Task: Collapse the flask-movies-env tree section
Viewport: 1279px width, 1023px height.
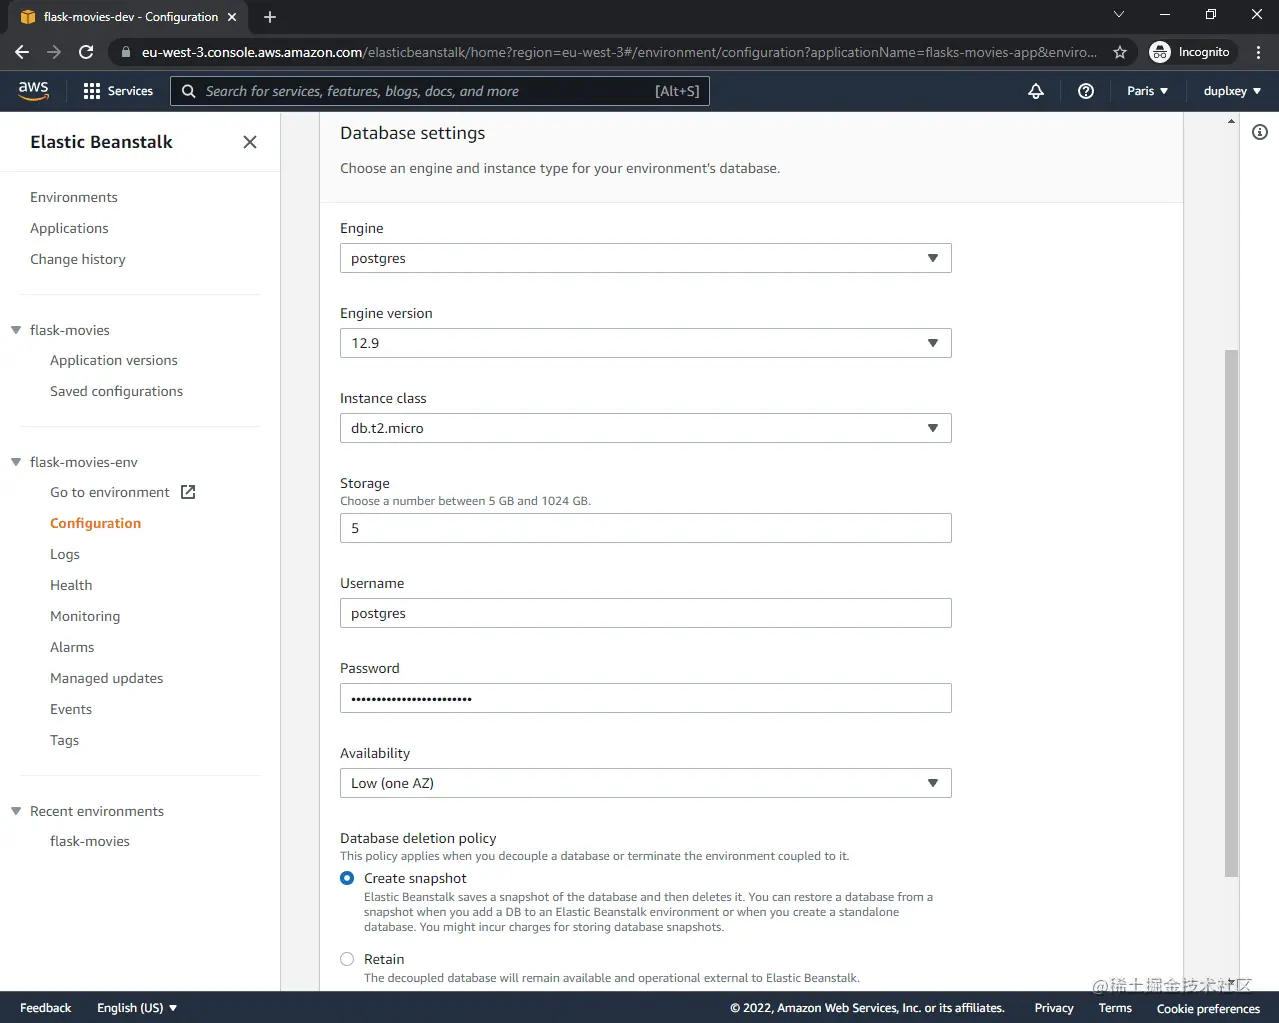Action: pyautogui.click(x=16, y=462)
